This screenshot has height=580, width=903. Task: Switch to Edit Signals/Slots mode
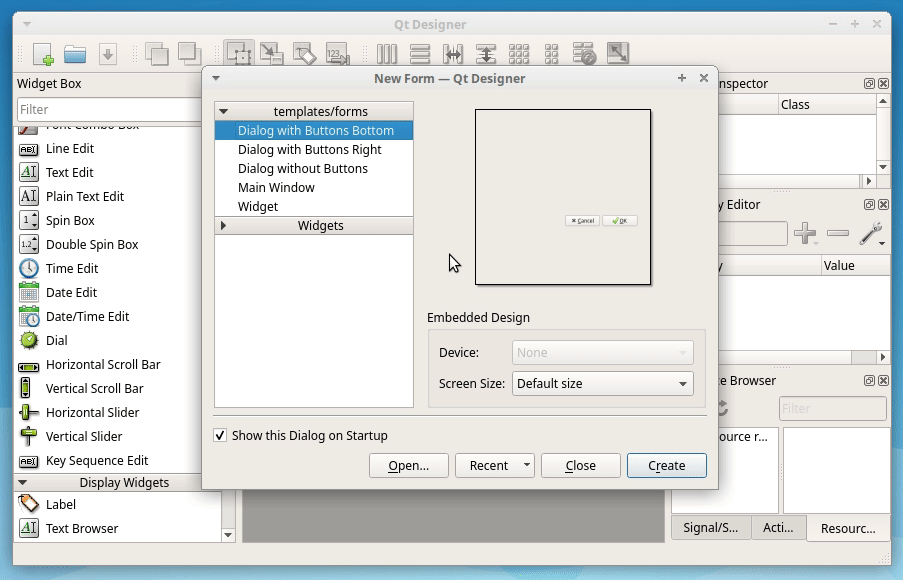[272, 53]
